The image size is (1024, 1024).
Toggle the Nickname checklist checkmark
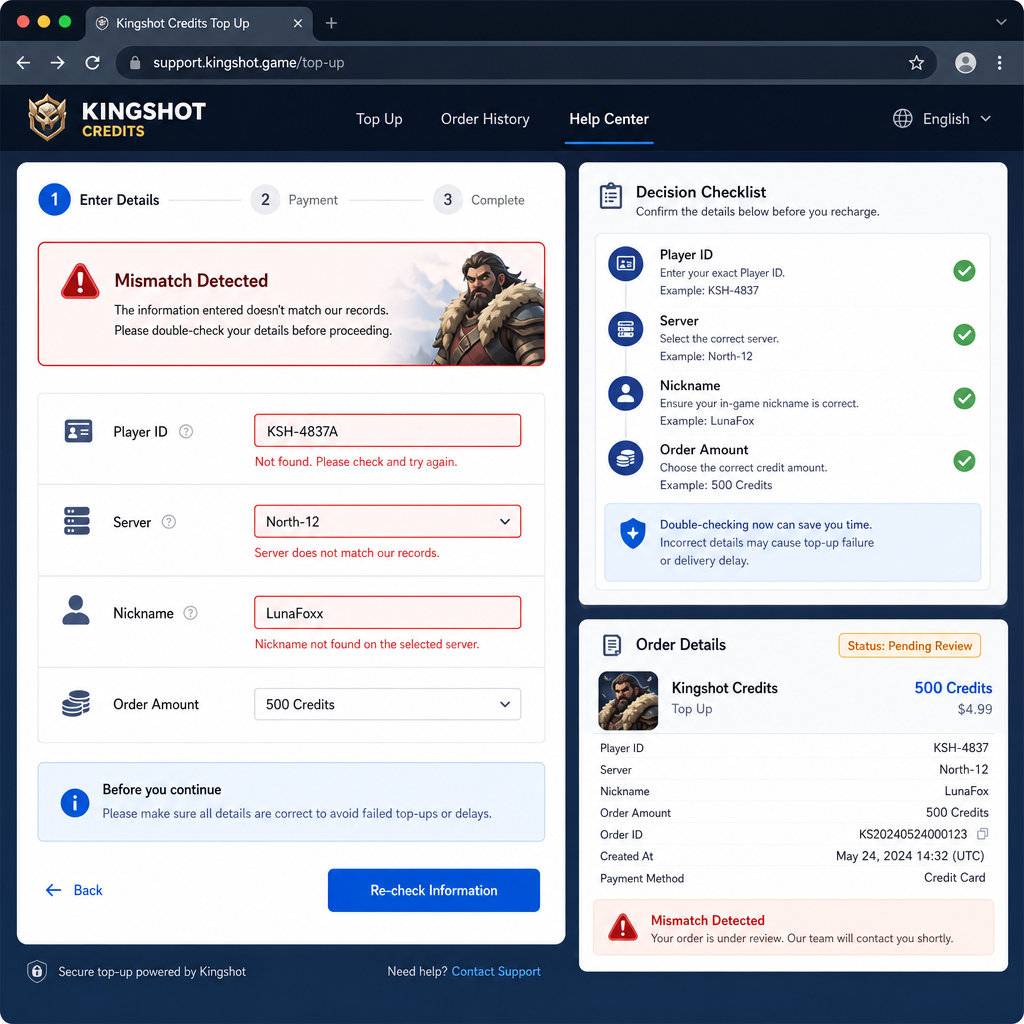(964, 398)
